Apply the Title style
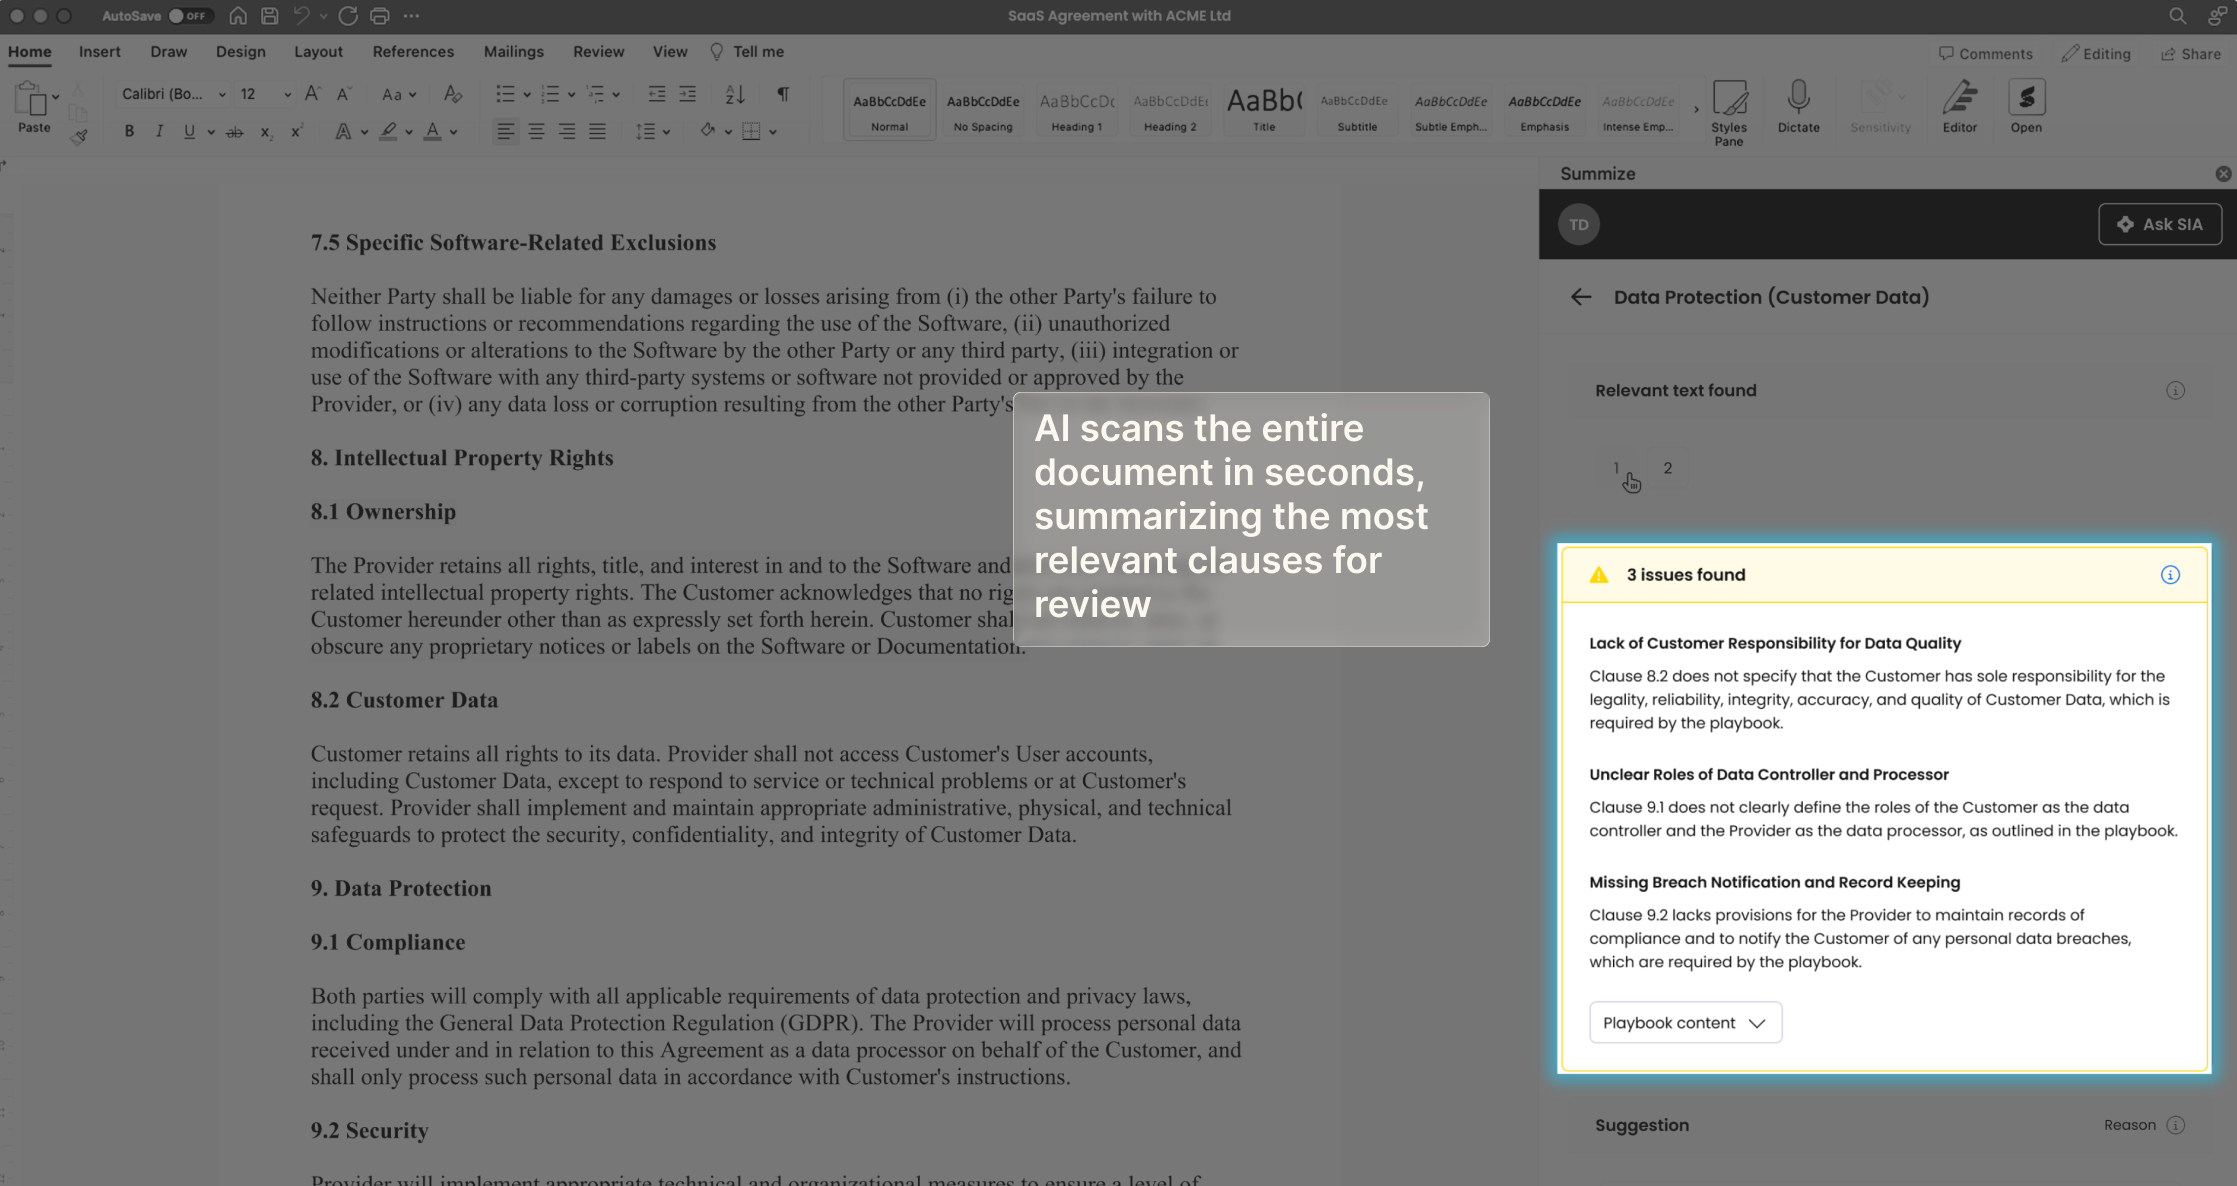2237x1186 pixels. [1264, 109]
